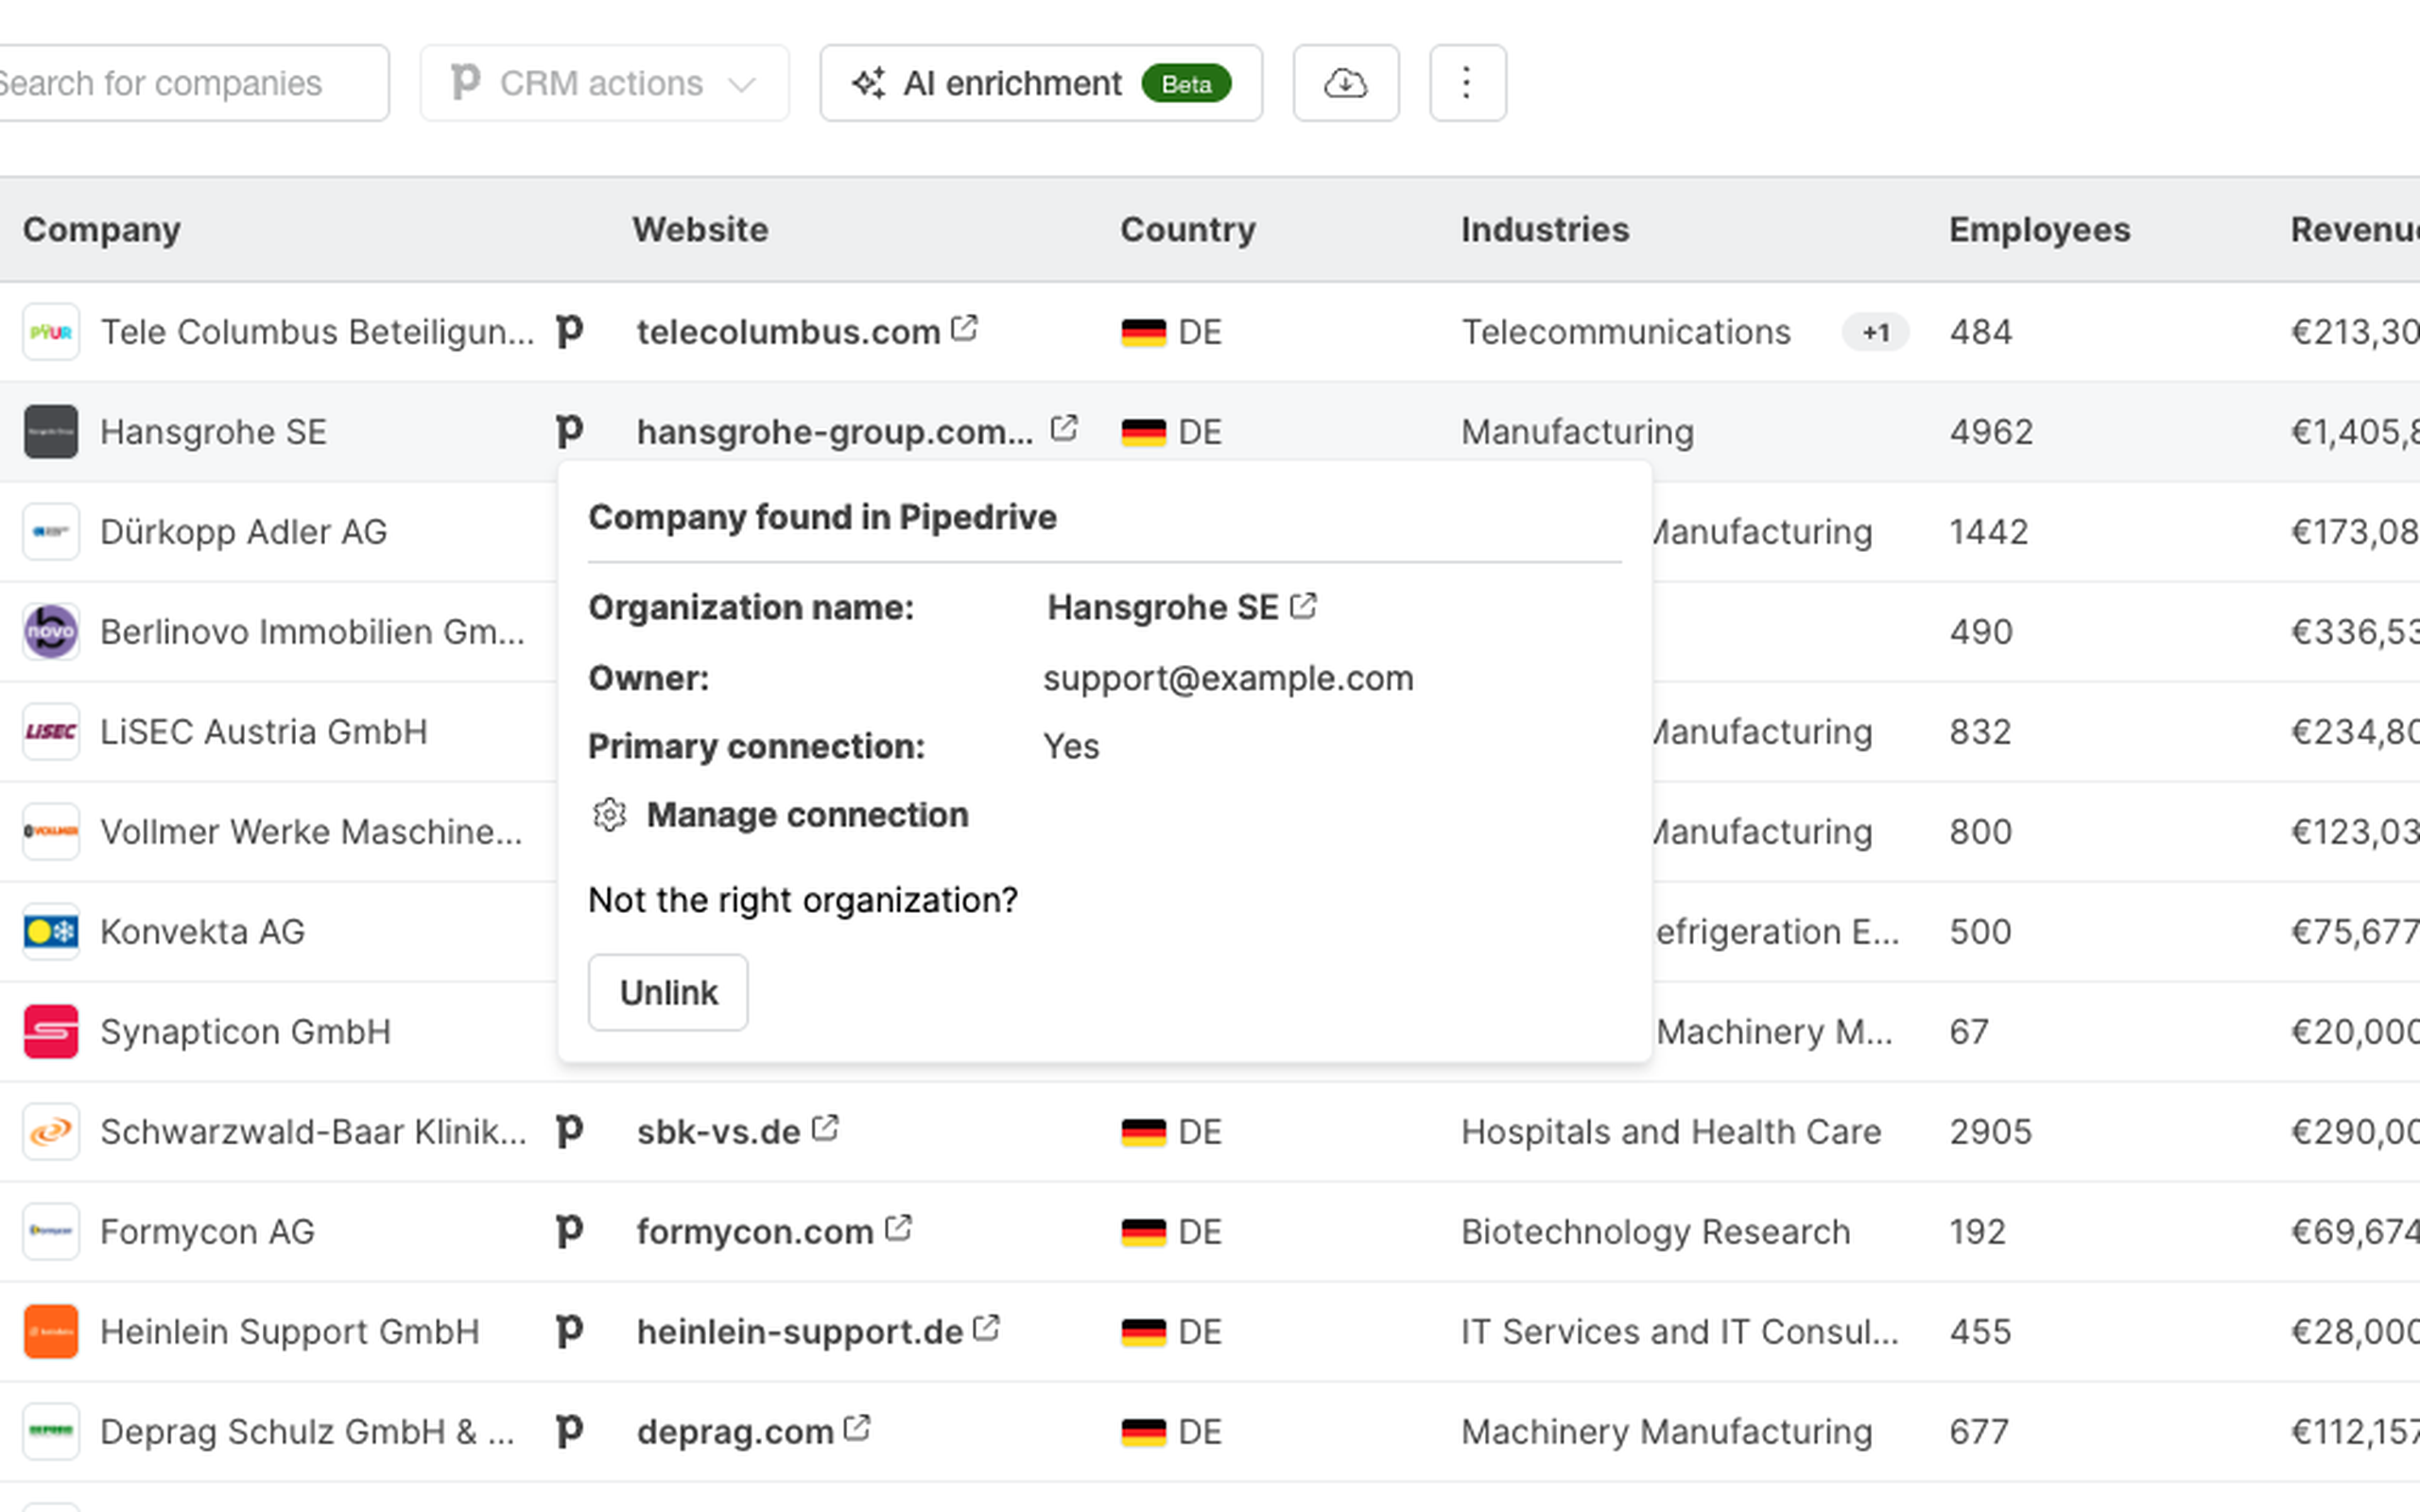The width and height of the screenshot is (2420, 1512).
Task: Click the +1 industries badge for Tele Columbus
Action: pyautogui.click(x=1876, y=332)
